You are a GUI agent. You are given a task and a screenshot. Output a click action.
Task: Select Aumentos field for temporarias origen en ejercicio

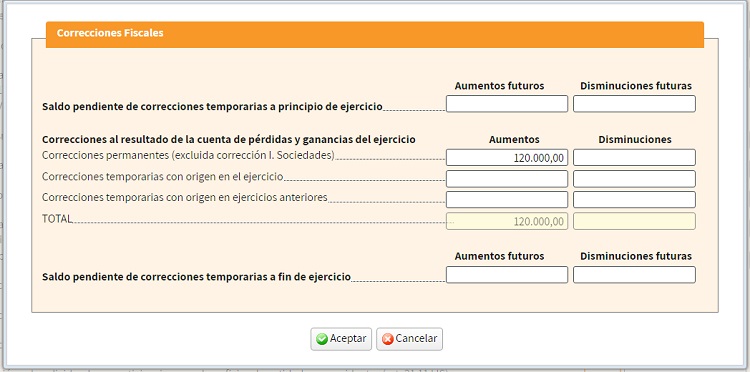tap(507, 179)
